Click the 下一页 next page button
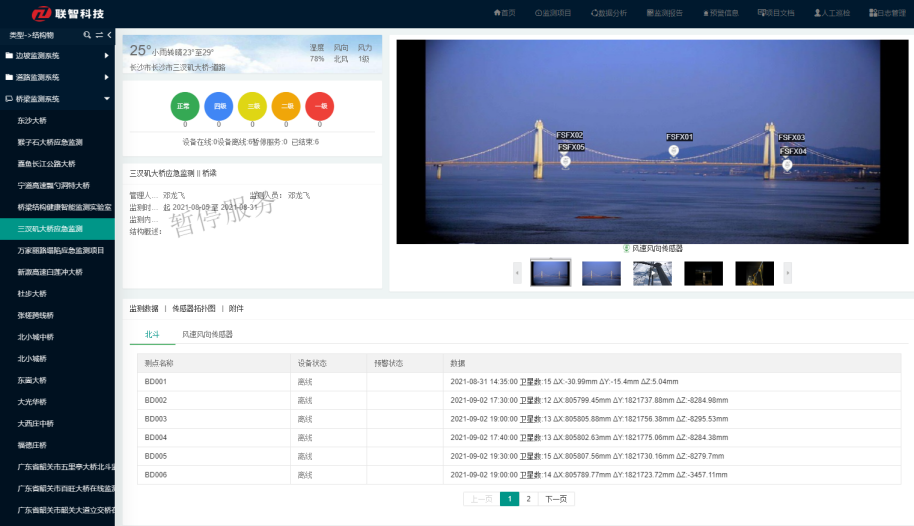 click(x=556, y=499)
